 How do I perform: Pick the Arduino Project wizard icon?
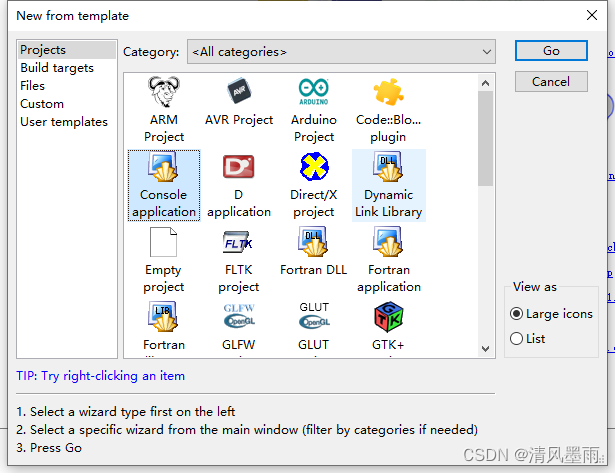pyautogui.click(x=314, y=92)
